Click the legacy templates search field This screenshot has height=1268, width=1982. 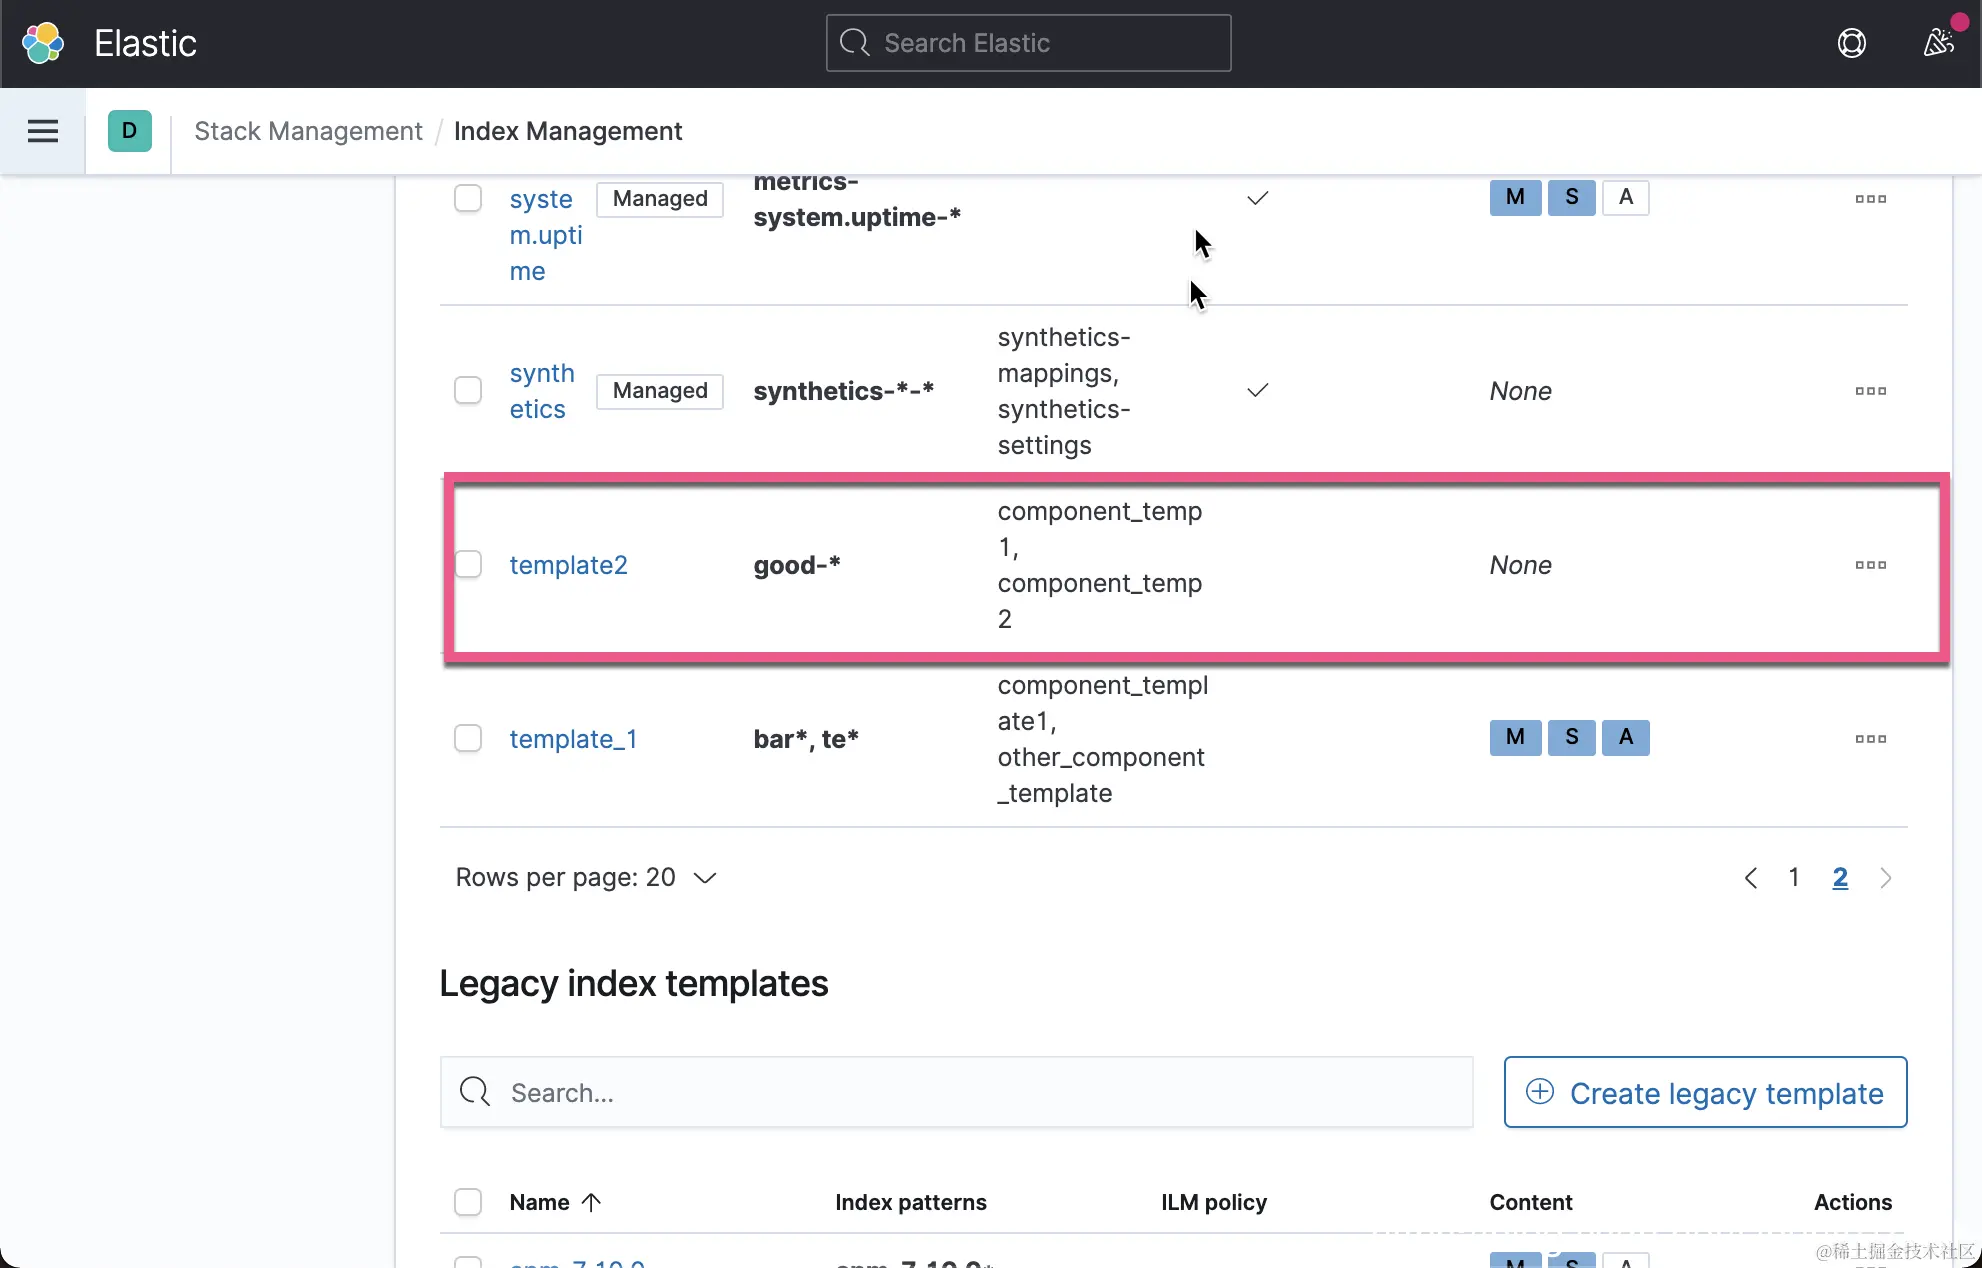[x=956, y=1093]
